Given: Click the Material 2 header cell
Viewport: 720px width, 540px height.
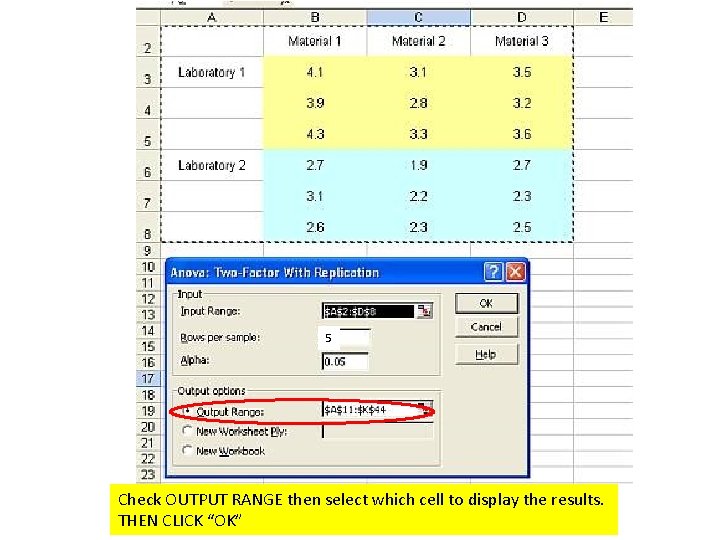Looking at the screenshot, I should [418, 41].
